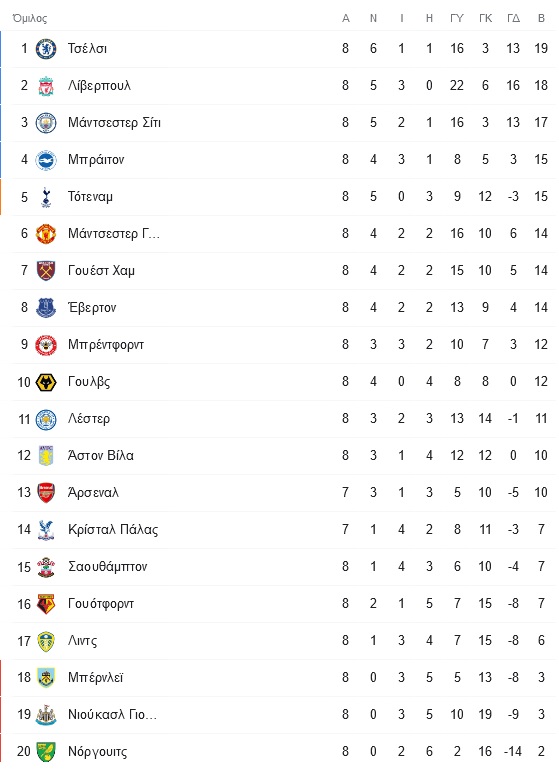Click the Tottenham cockerel logo

(46, 197)
